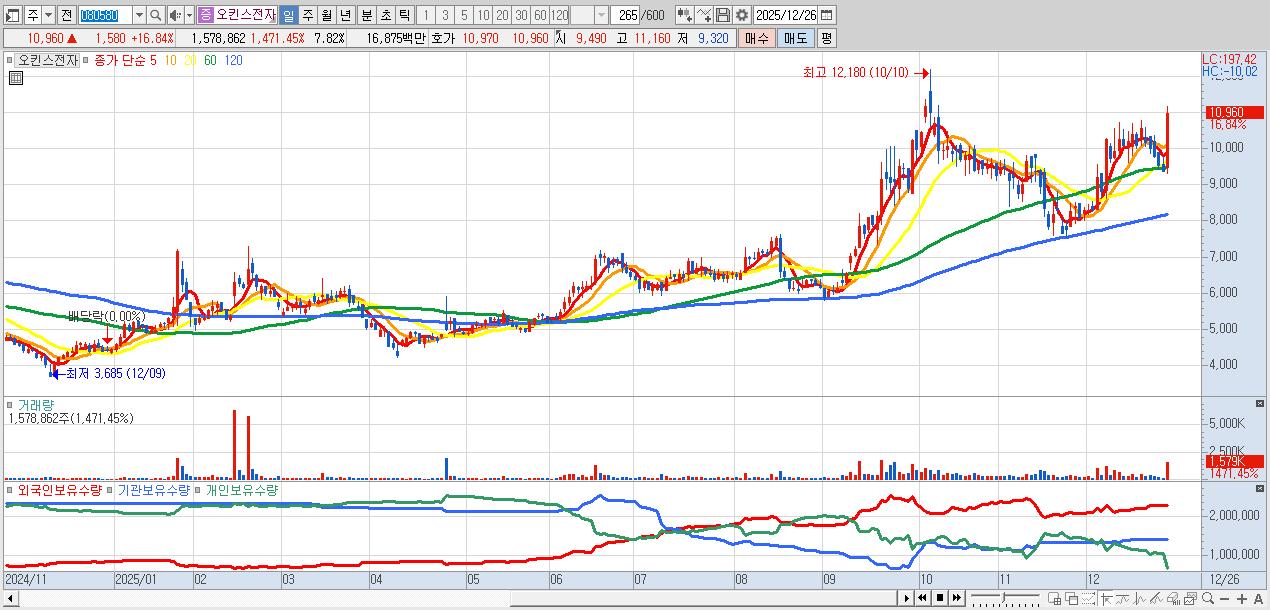Choose the 20 interval button
Screen dimensions: 1270x610
click(x=501, y=15)
